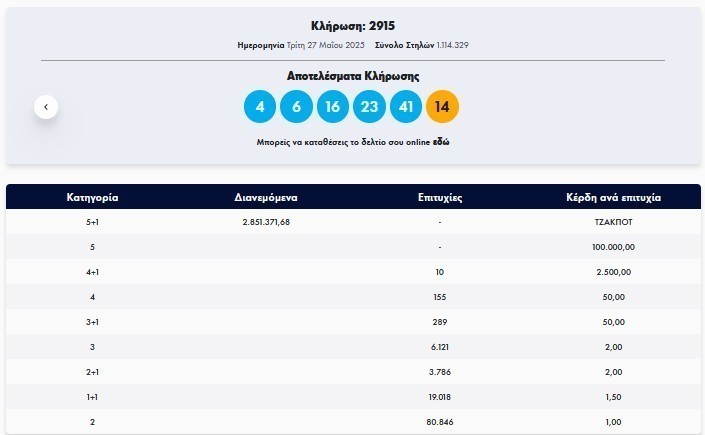Click the previous draw arrow button
Screen dimensions: 705x435
(x=46, y=106)
